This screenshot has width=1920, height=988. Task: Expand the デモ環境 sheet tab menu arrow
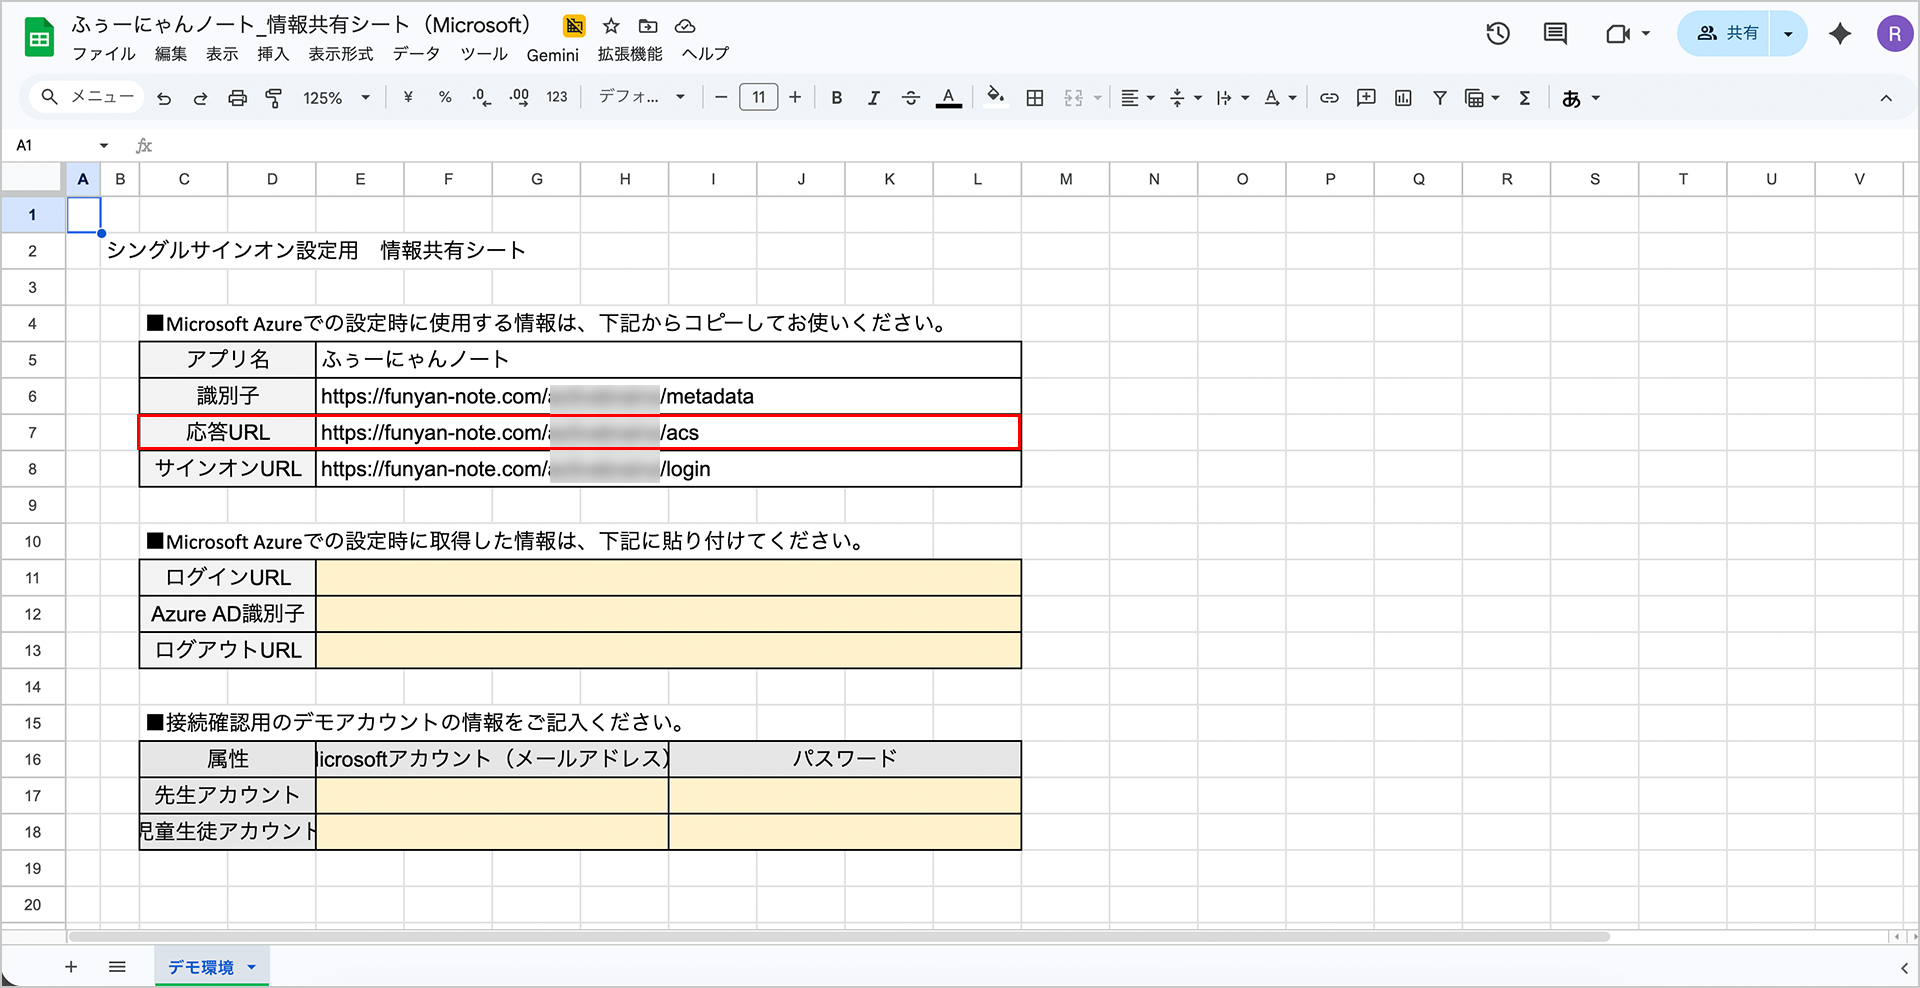[x=252, y=967]
